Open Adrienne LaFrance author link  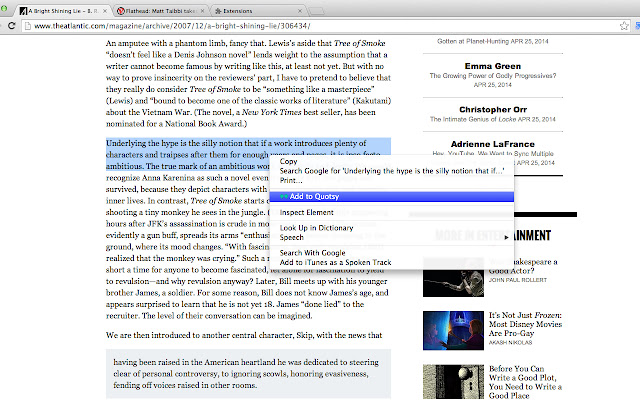(493, 144)
